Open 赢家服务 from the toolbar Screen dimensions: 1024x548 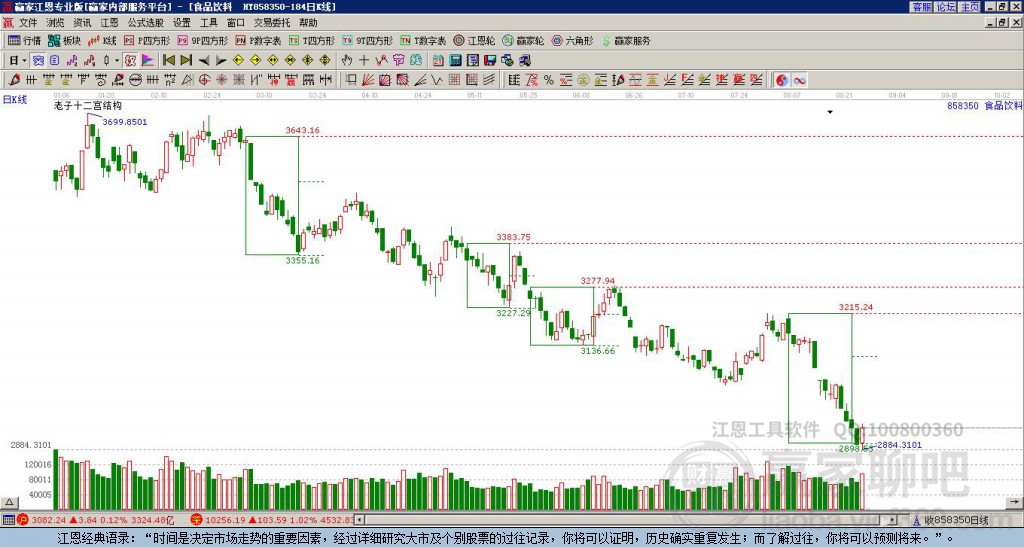pos(626,40)
